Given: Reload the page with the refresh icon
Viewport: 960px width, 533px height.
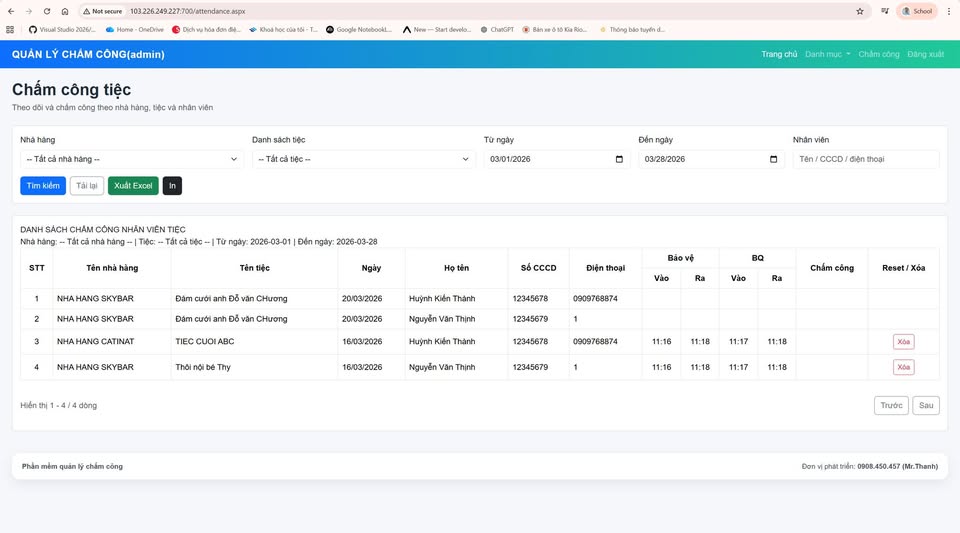Looking at the screenshot, I should tap(46, 11).
